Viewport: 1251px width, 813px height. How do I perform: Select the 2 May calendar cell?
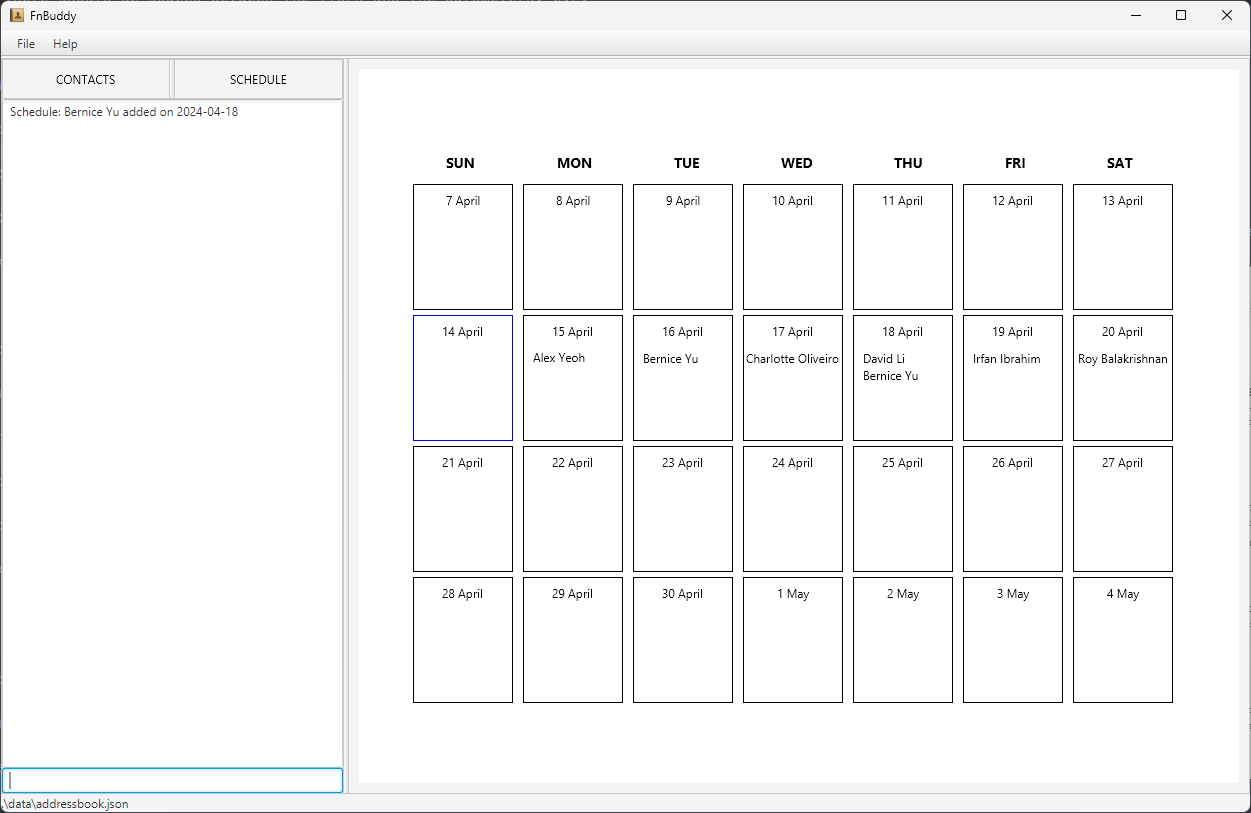tap(903, 640)
